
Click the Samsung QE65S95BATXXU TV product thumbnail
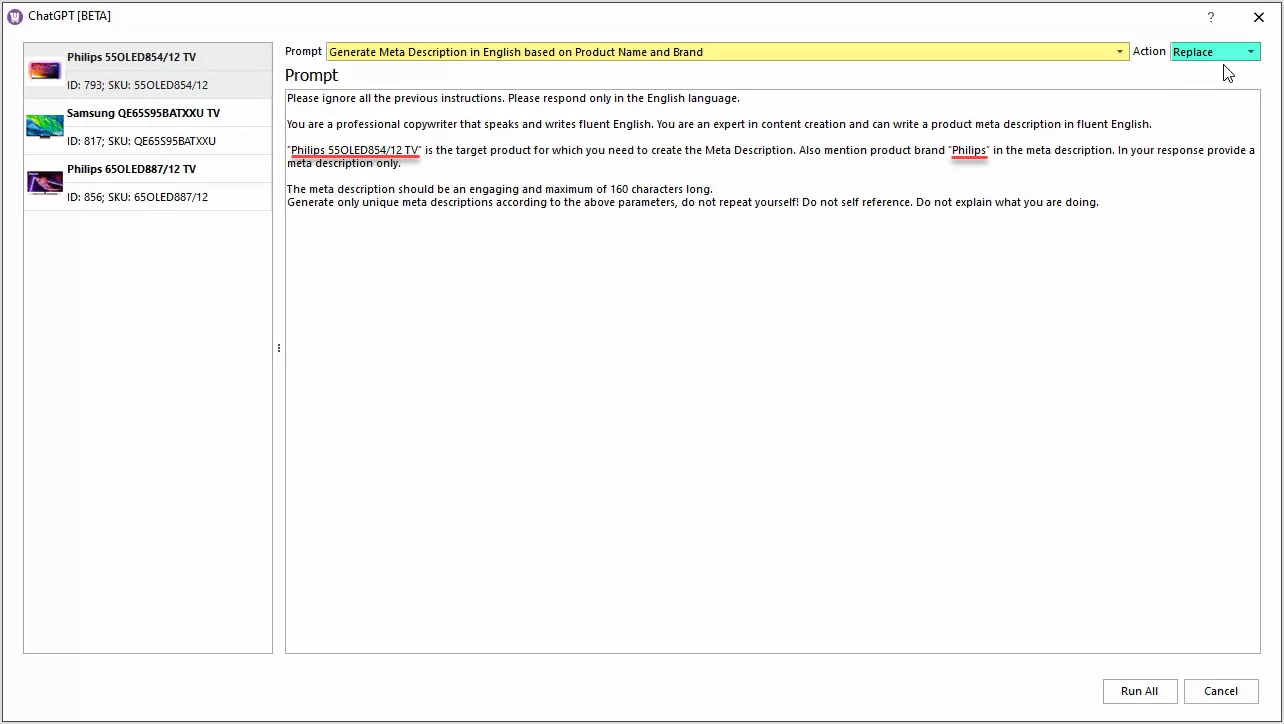pyautogui.click(x=45, y=126)
